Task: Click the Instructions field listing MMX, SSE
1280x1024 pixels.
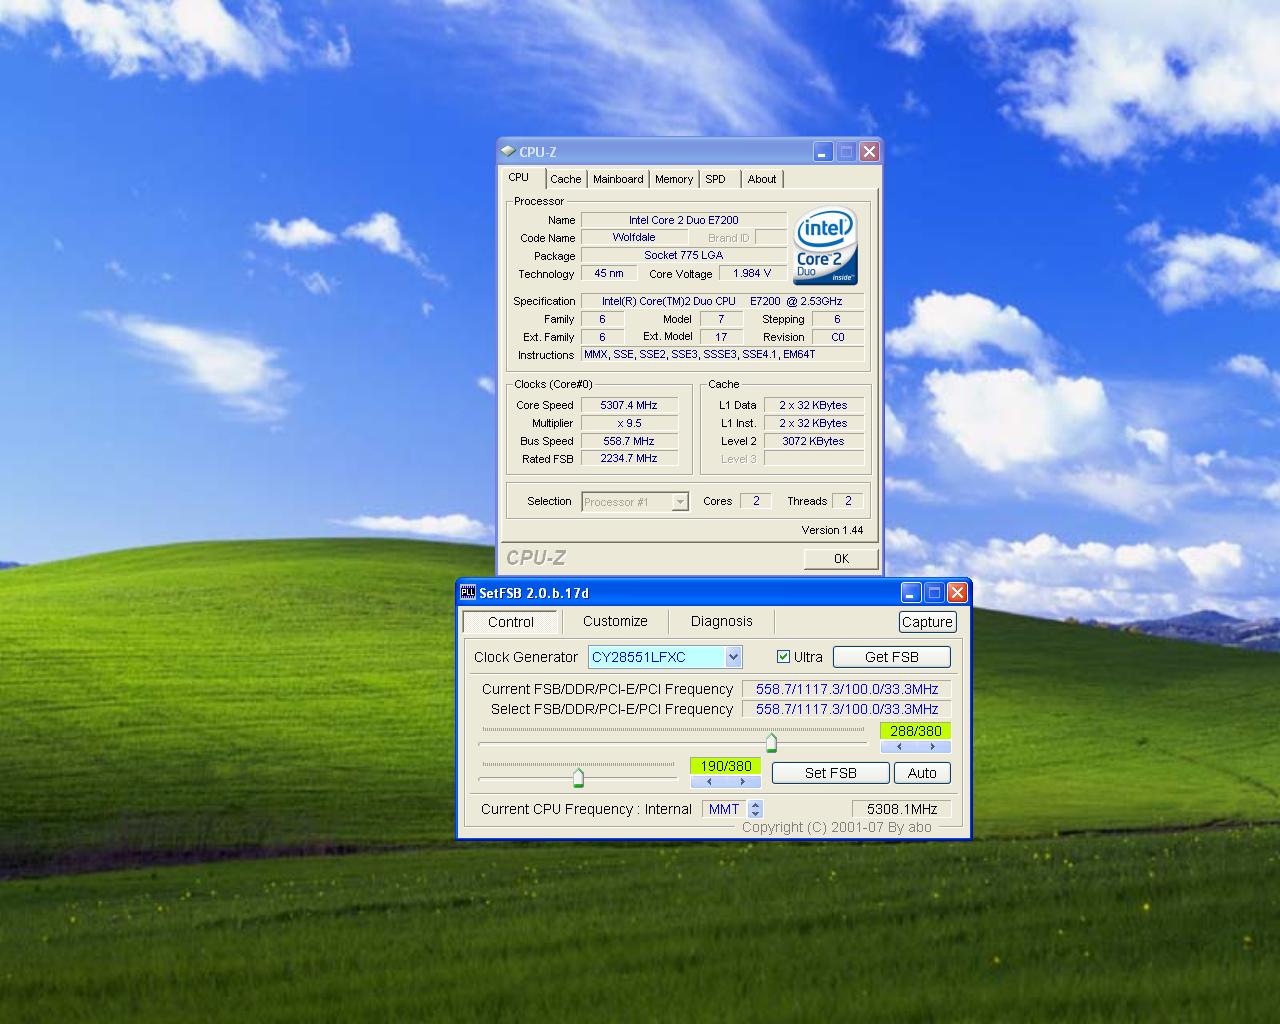Action: click(723, 354)
